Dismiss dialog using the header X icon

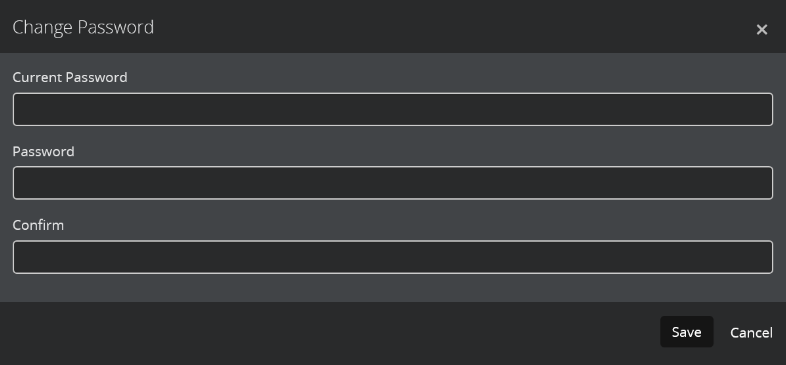(761, 30)
